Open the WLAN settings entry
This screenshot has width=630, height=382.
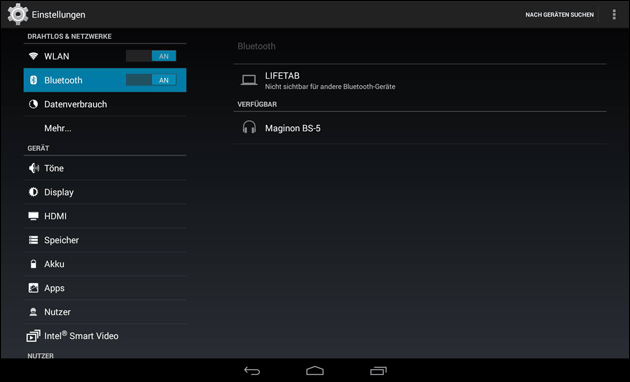[105, 56]
